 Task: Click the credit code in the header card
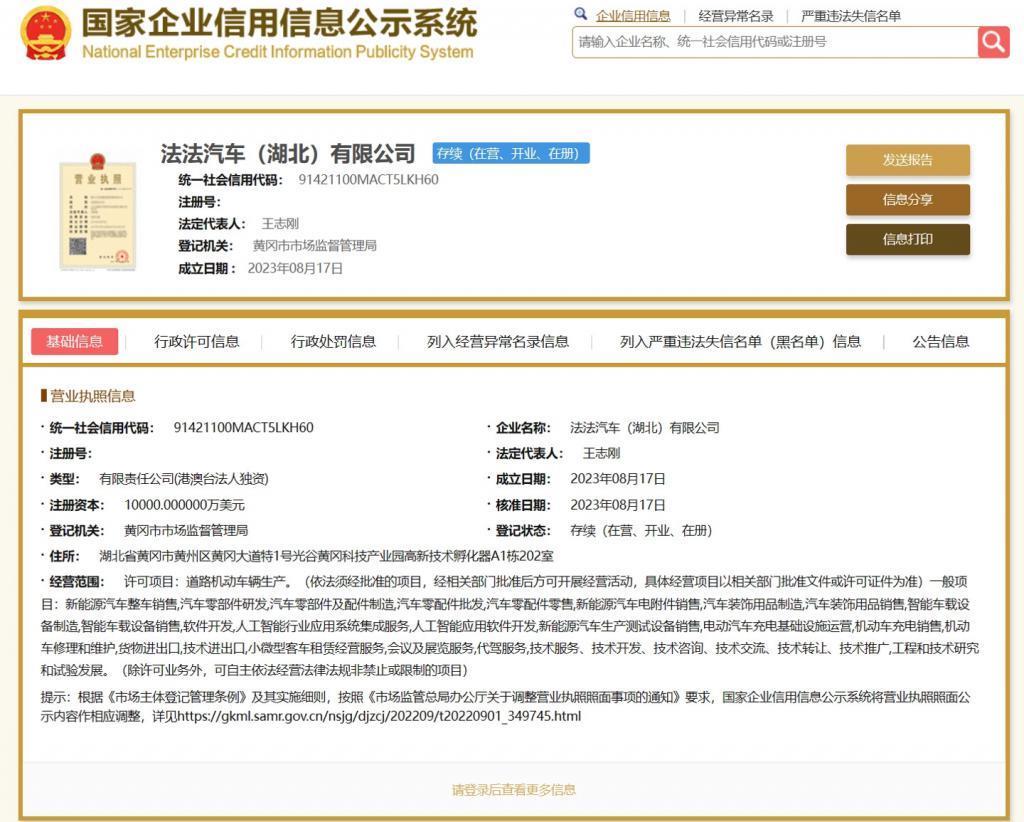[x=368, y=180]
